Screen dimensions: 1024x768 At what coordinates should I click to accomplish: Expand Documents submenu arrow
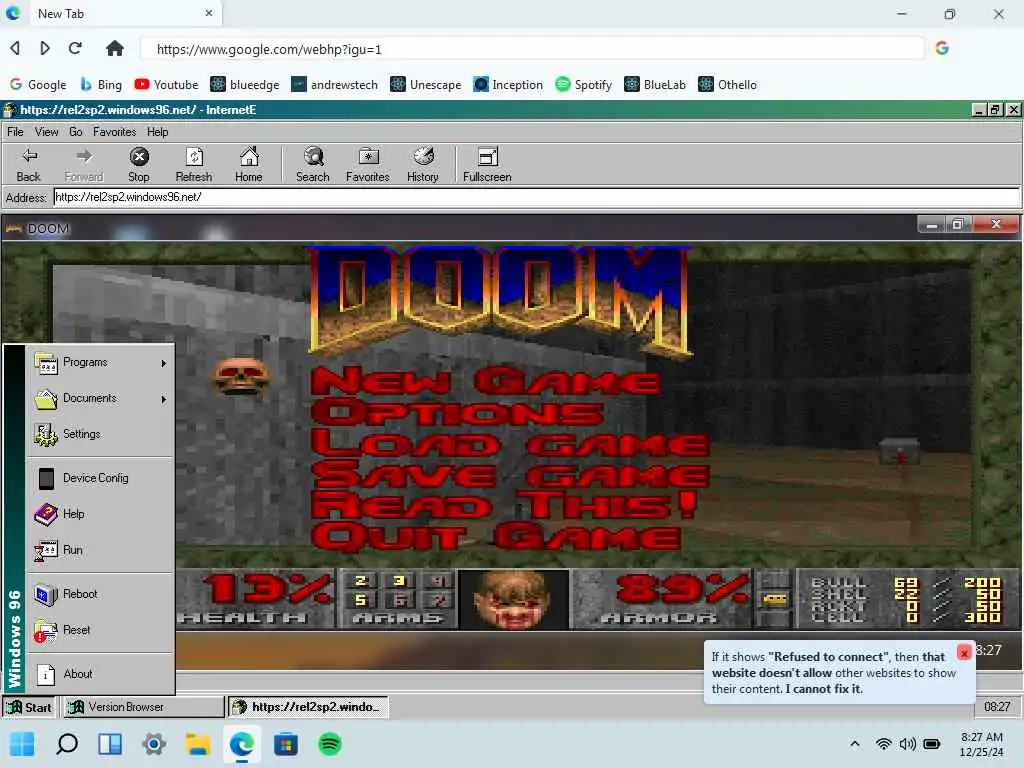pyautogui.click(x=164, y=399)
